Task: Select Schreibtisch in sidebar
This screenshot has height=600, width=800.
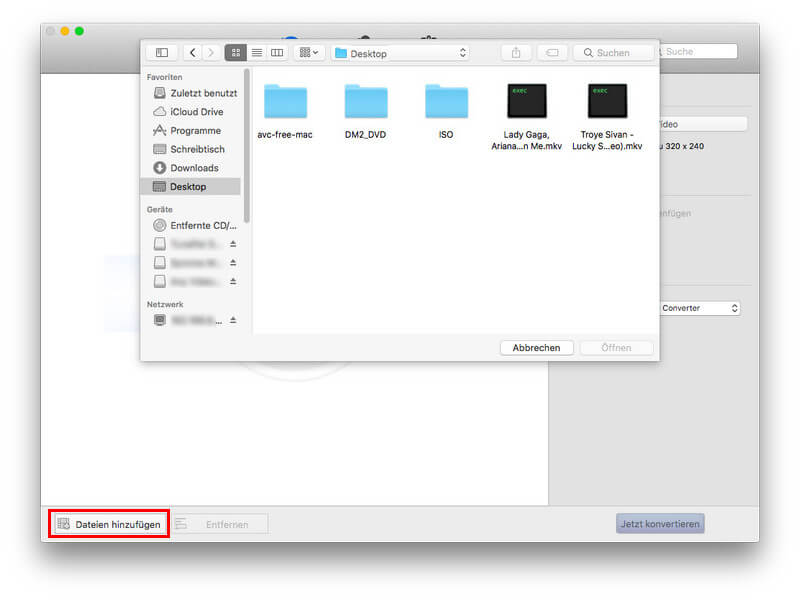Action: point(189,149)
